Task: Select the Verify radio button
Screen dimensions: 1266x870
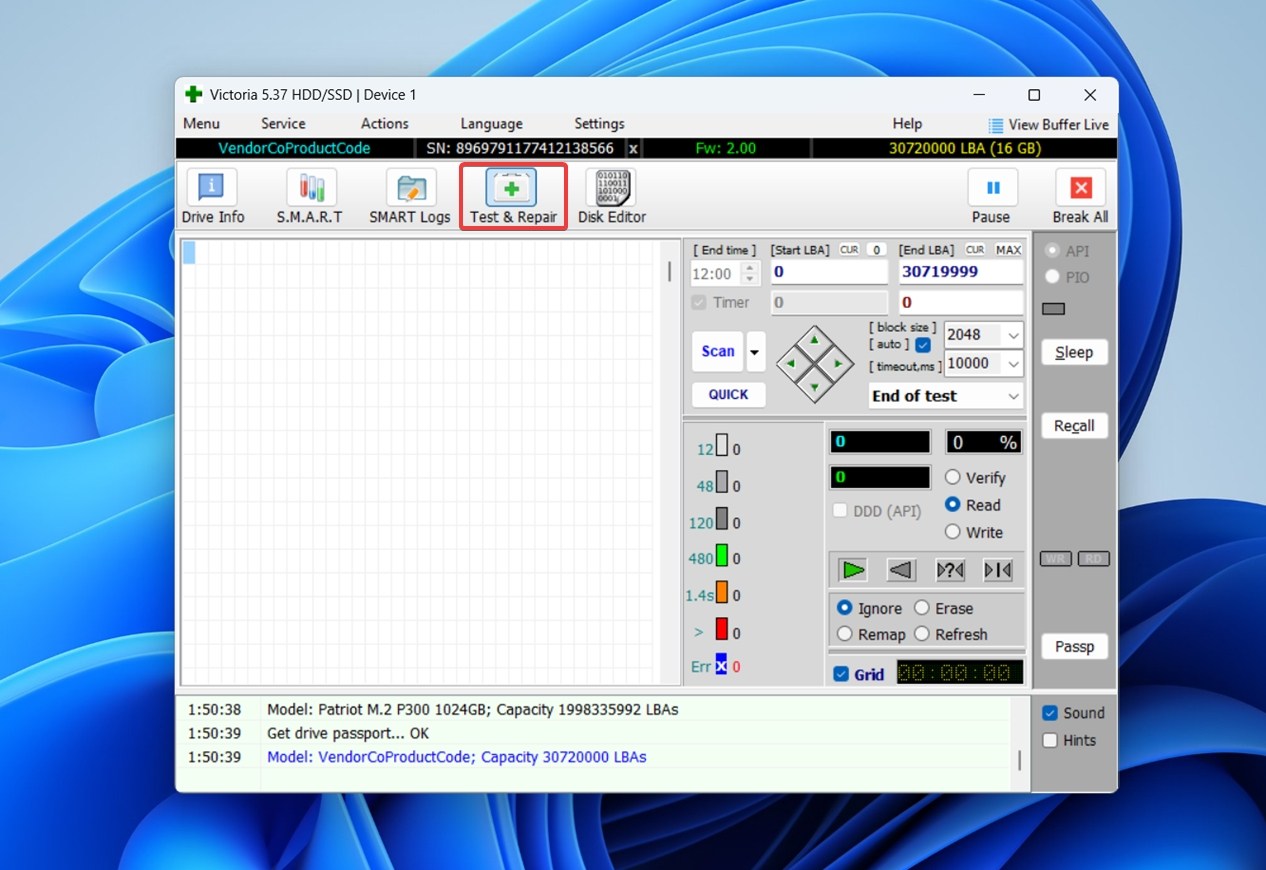Action: tap(953, 478)
